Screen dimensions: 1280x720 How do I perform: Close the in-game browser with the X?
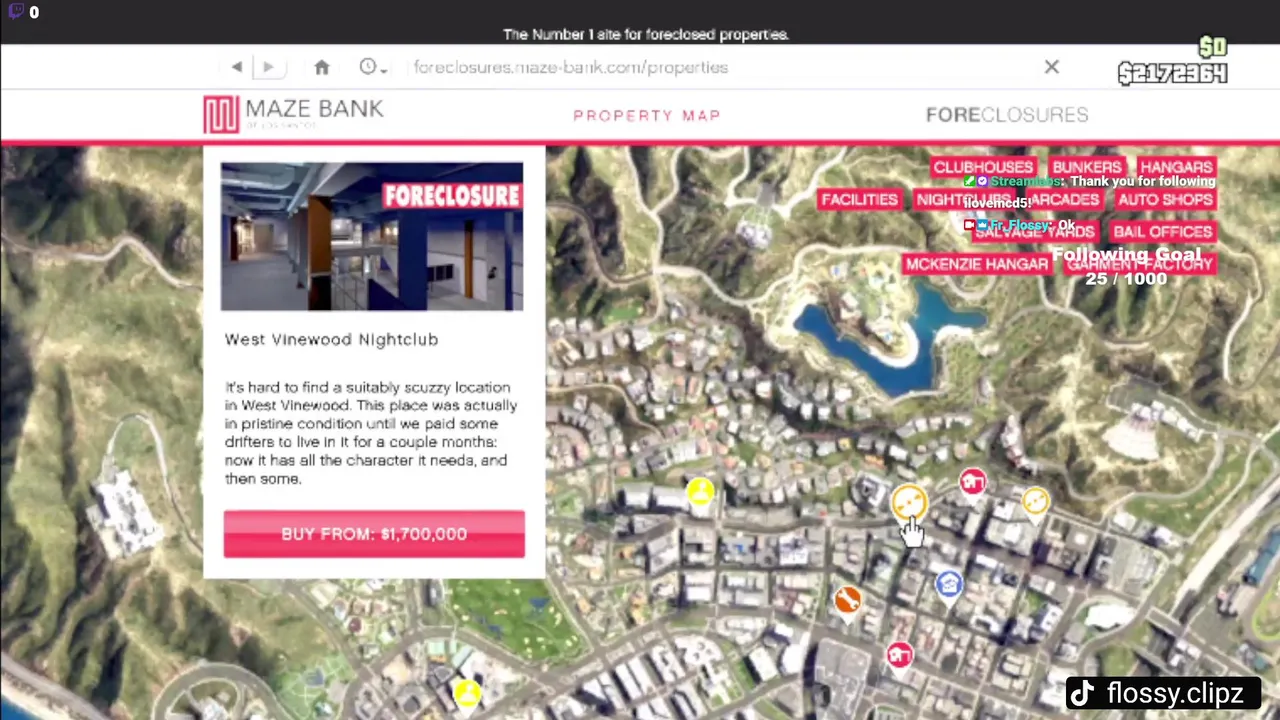1052,67
